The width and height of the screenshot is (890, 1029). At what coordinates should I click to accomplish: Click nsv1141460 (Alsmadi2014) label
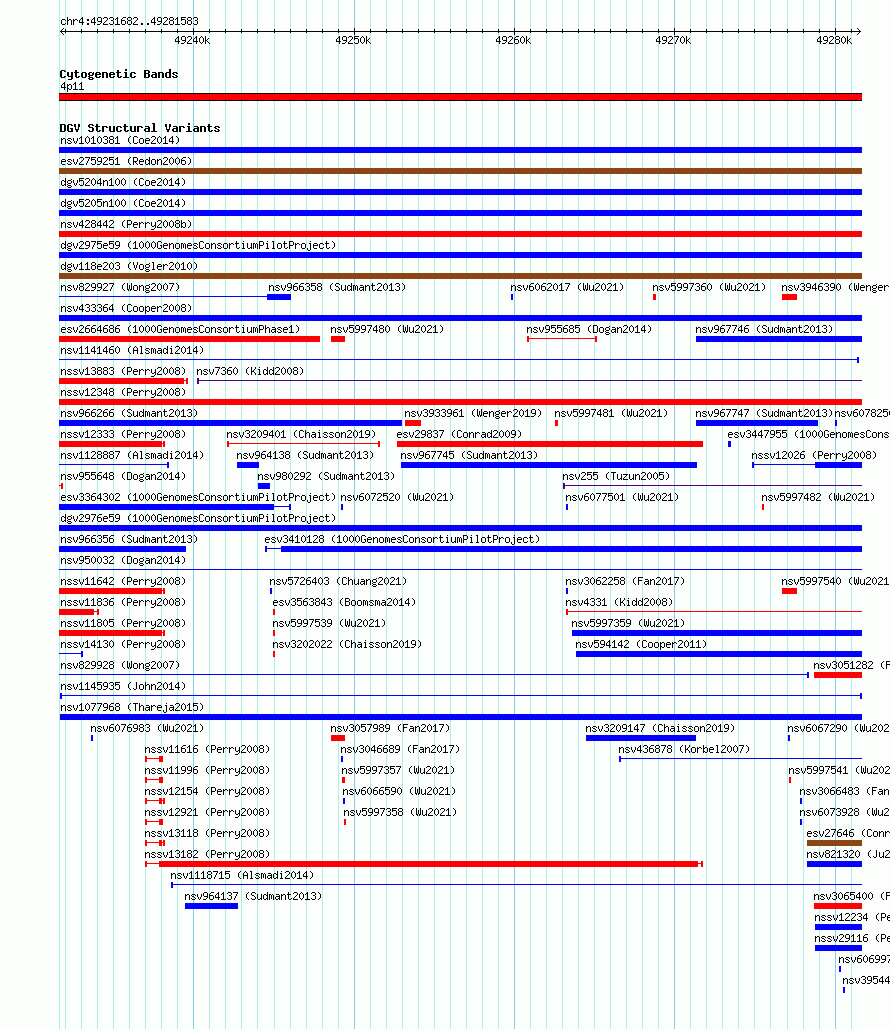point(132,350)
